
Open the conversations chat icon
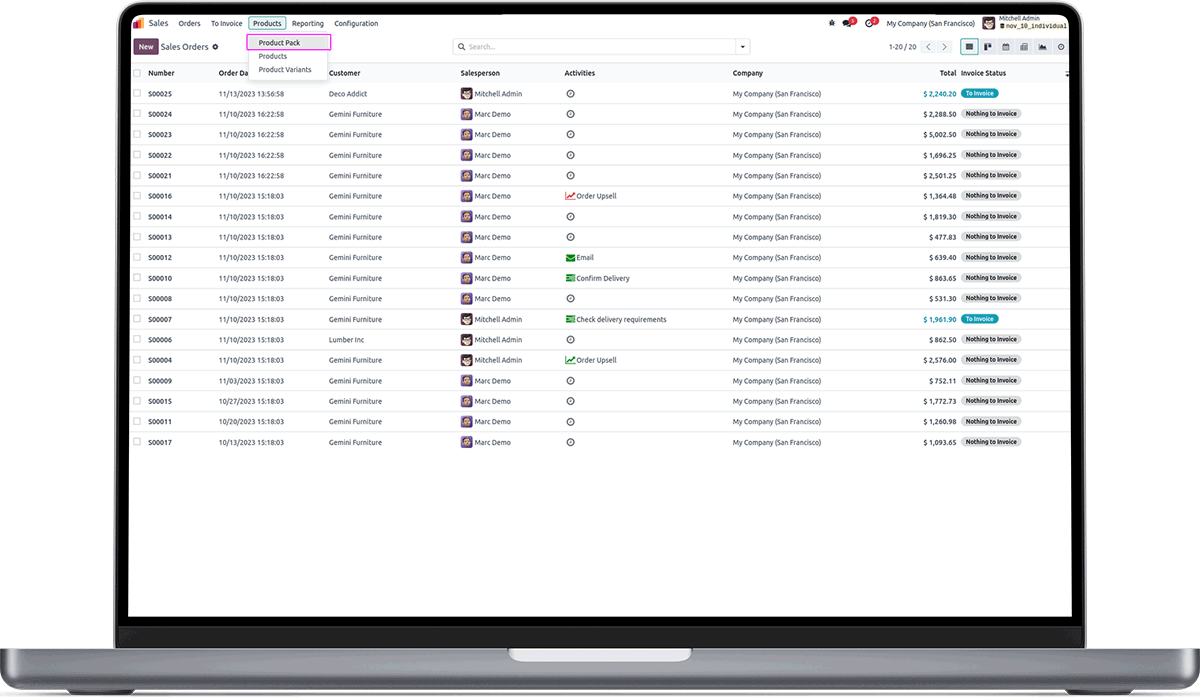click(848, 23)
